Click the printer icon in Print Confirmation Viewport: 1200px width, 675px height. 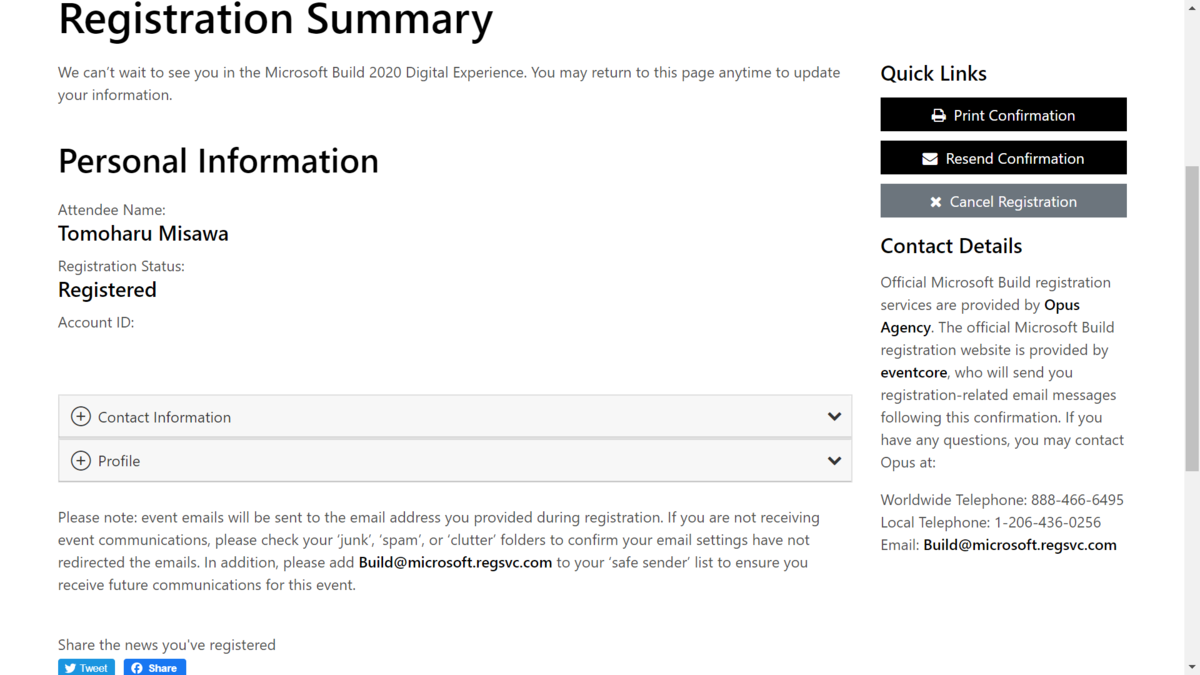tap(938, 115)
